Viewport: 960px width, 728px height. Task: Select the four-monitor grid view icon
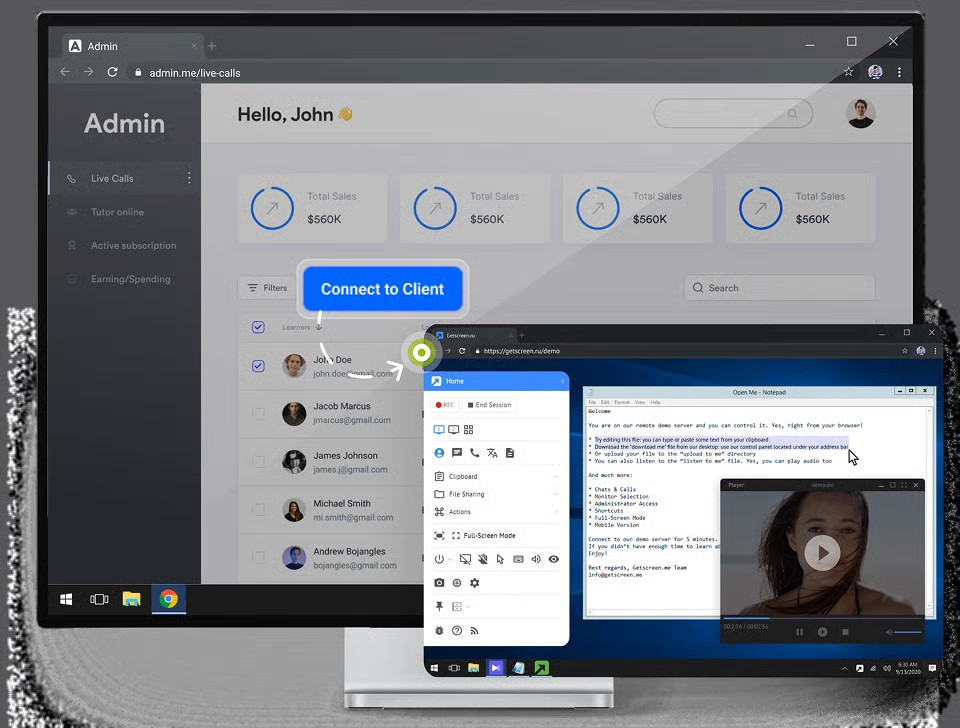[x=468, y=429]
